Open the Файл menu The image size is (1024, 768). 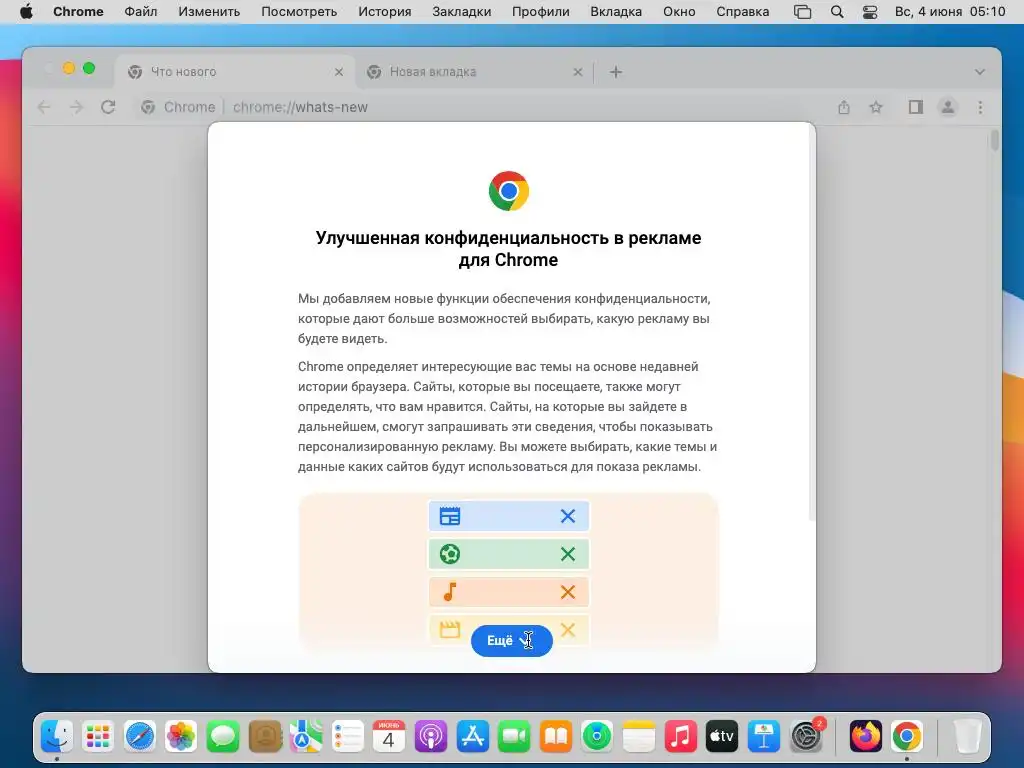pyautogui.click(x=140, y=12)
